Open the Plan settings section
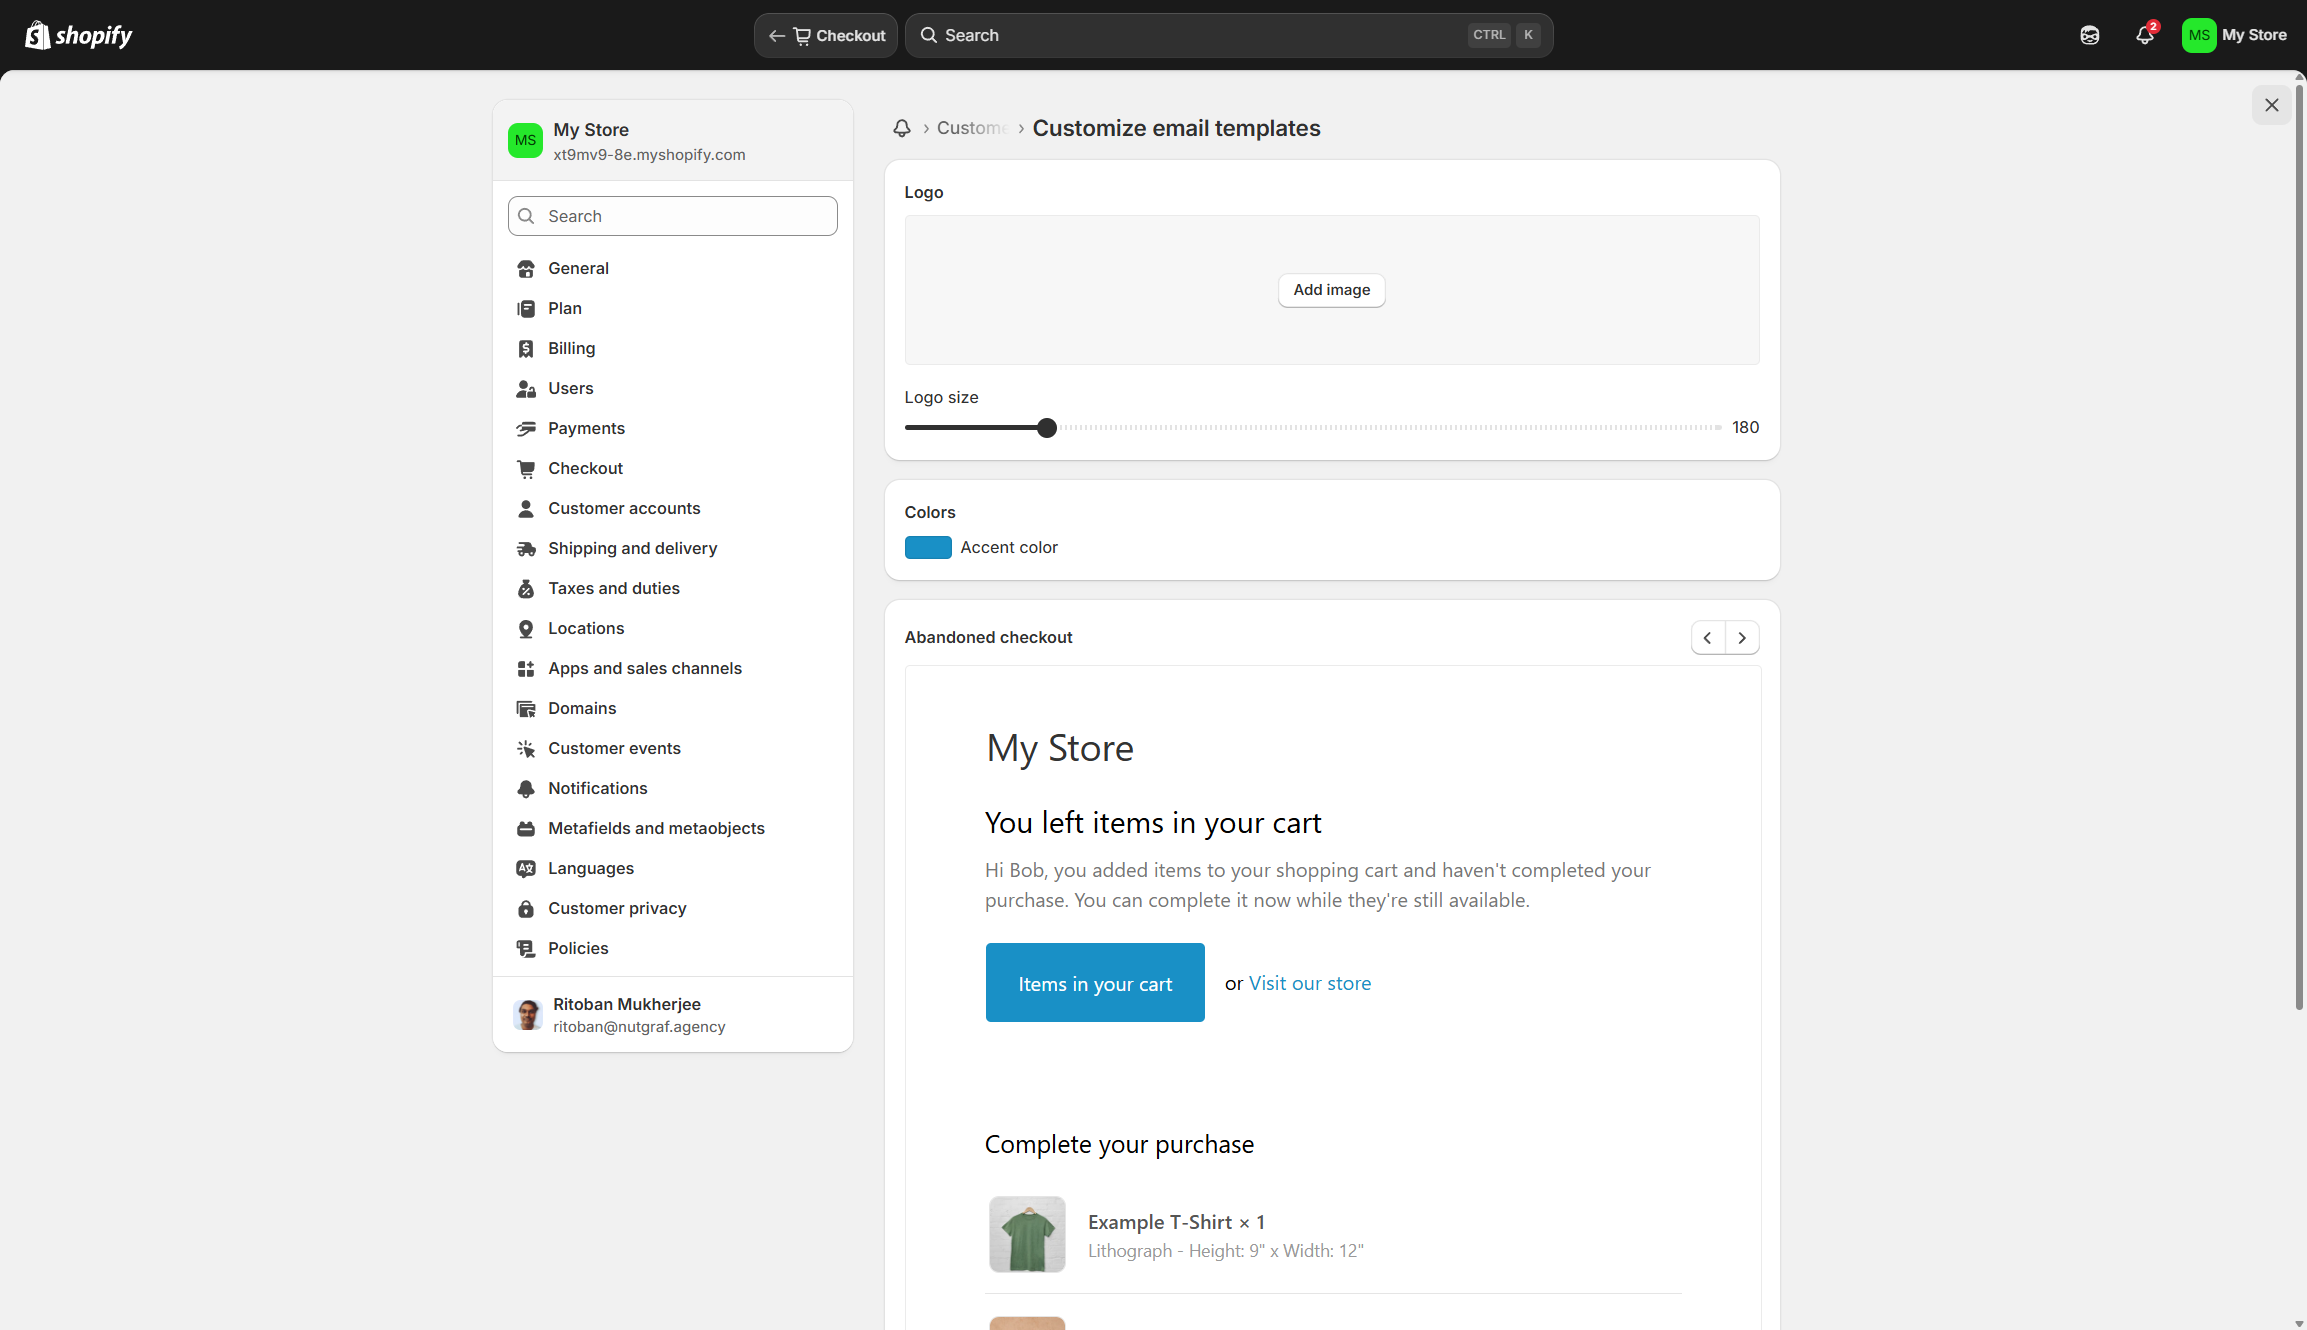The image size is (2307, 1330). click(x=564, y=308)
